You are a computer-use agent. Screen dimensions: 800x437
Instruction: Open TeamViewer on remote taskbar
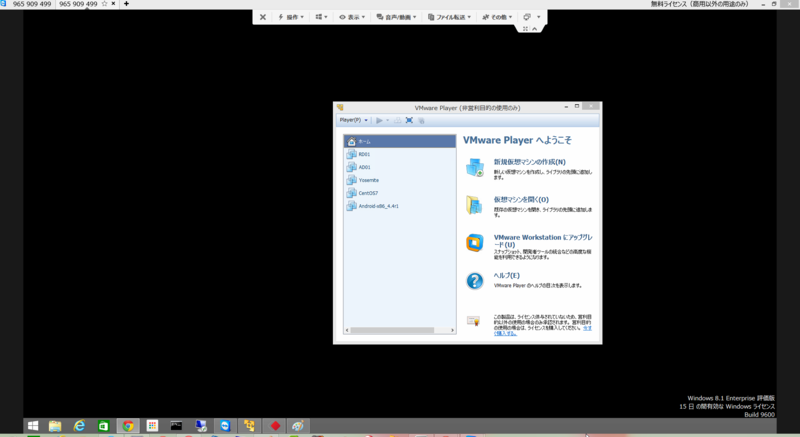tap(225, 426)
